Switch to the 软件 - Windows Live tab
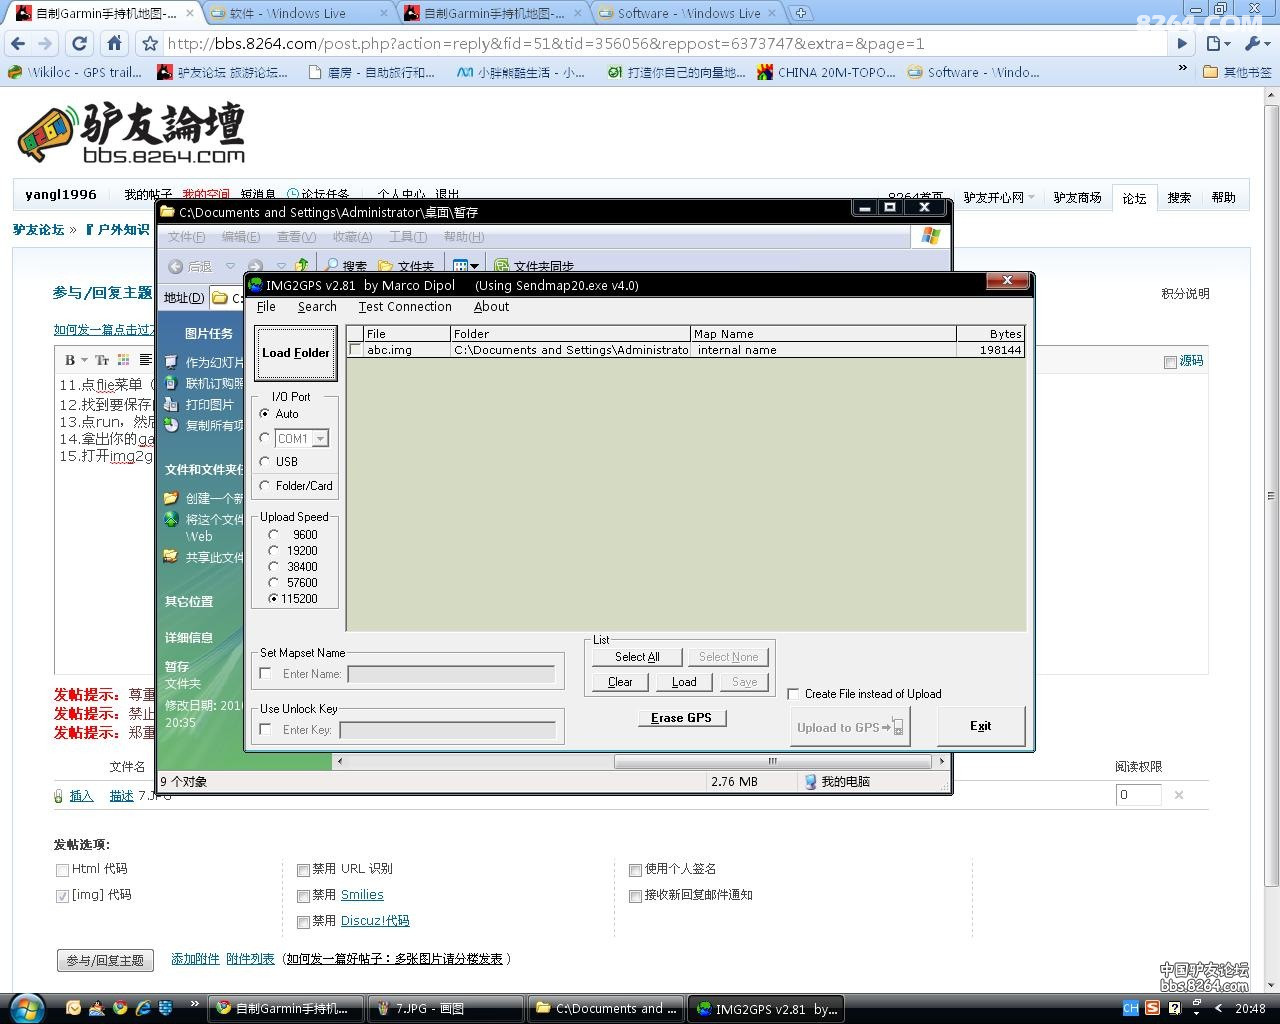Viewport: 1280px width, 1024px height. point(300,13)
